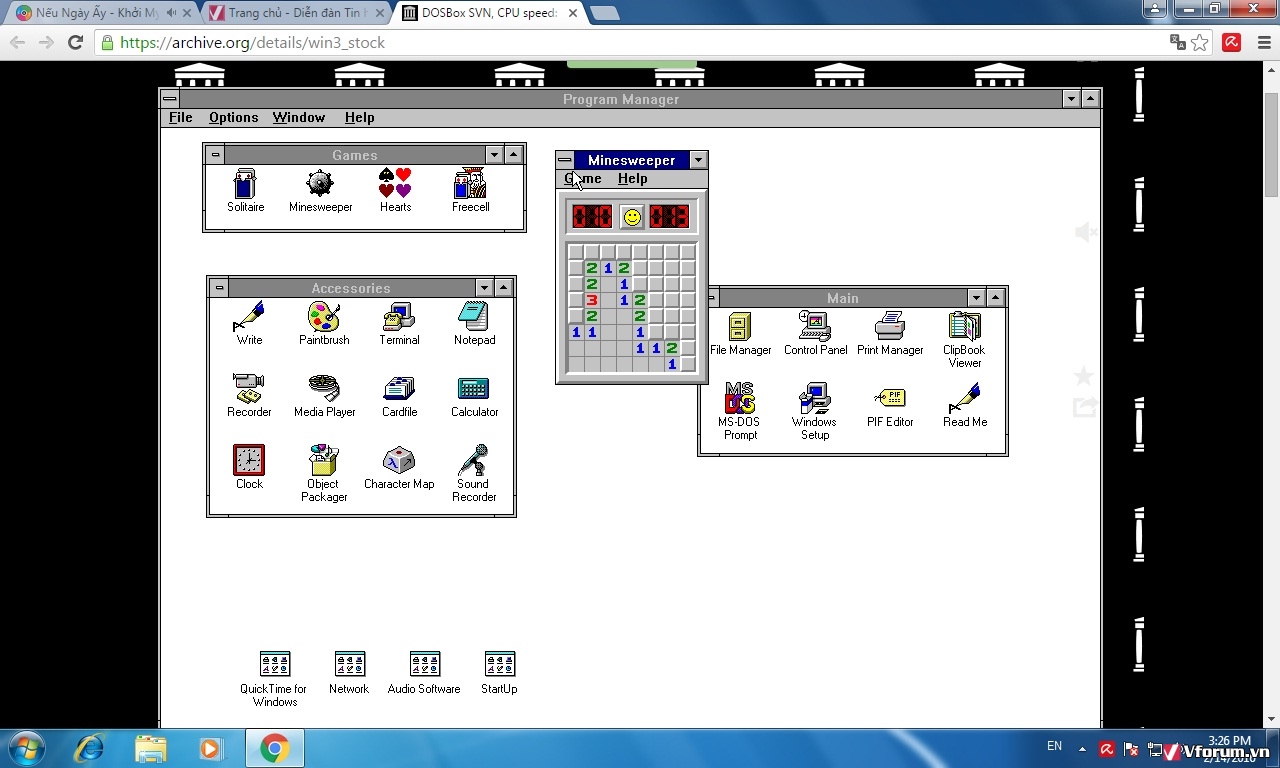Minimize the Accessories group window
This screenshot has height=768, width=1280.
pyautogui.click(x=484, y=288)
